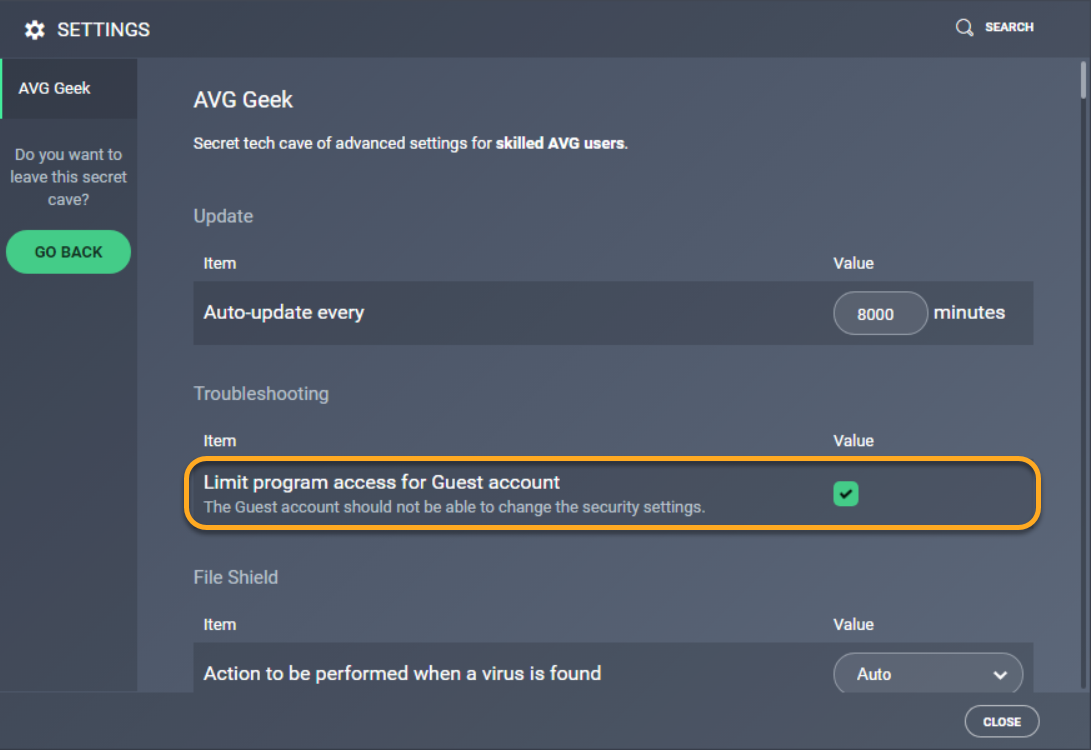Click the settings gear icon in the header
Image resolution: width=1091 pixels, height=750 pixels.
[x=34, y=29]
